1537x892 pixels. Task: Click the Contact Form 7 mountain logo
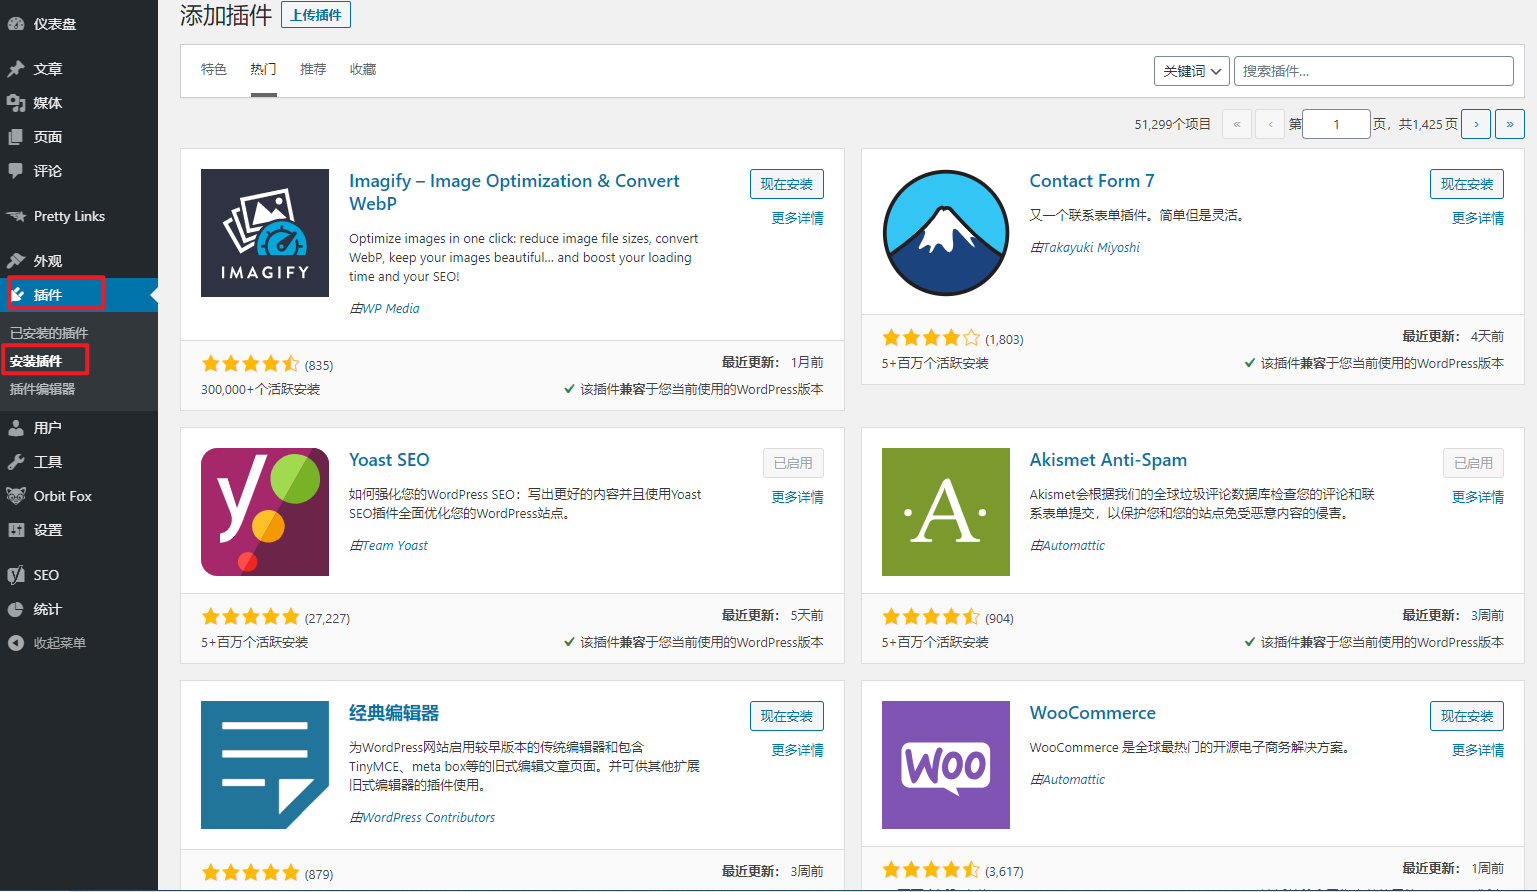tap(946, 233)
